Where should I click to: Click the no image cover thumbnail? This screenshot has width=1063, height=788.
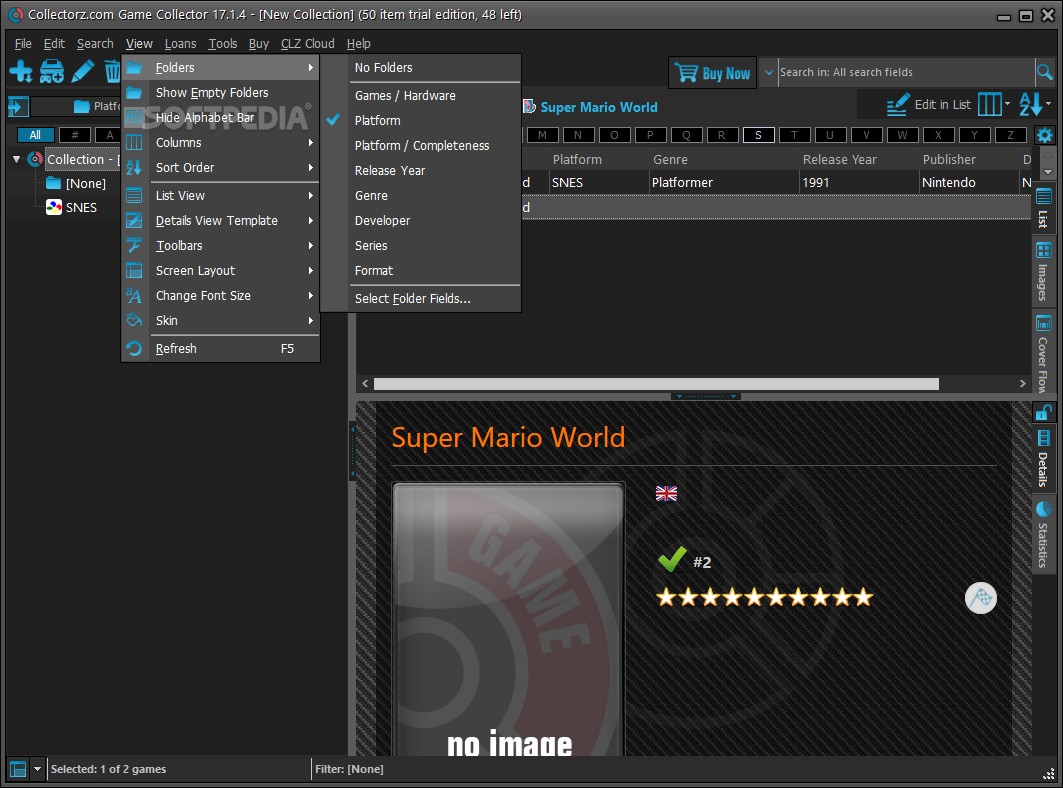pyautogui.click(x=508, y=619)
